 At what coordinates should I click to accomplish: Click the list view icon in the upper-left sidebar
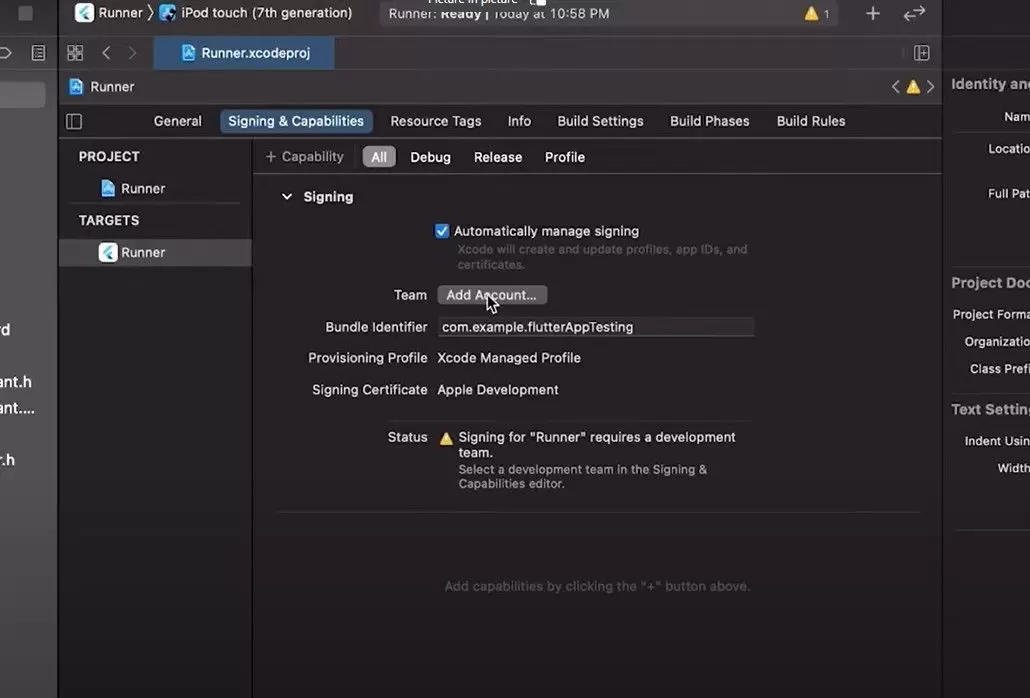(x=38, y=52)
